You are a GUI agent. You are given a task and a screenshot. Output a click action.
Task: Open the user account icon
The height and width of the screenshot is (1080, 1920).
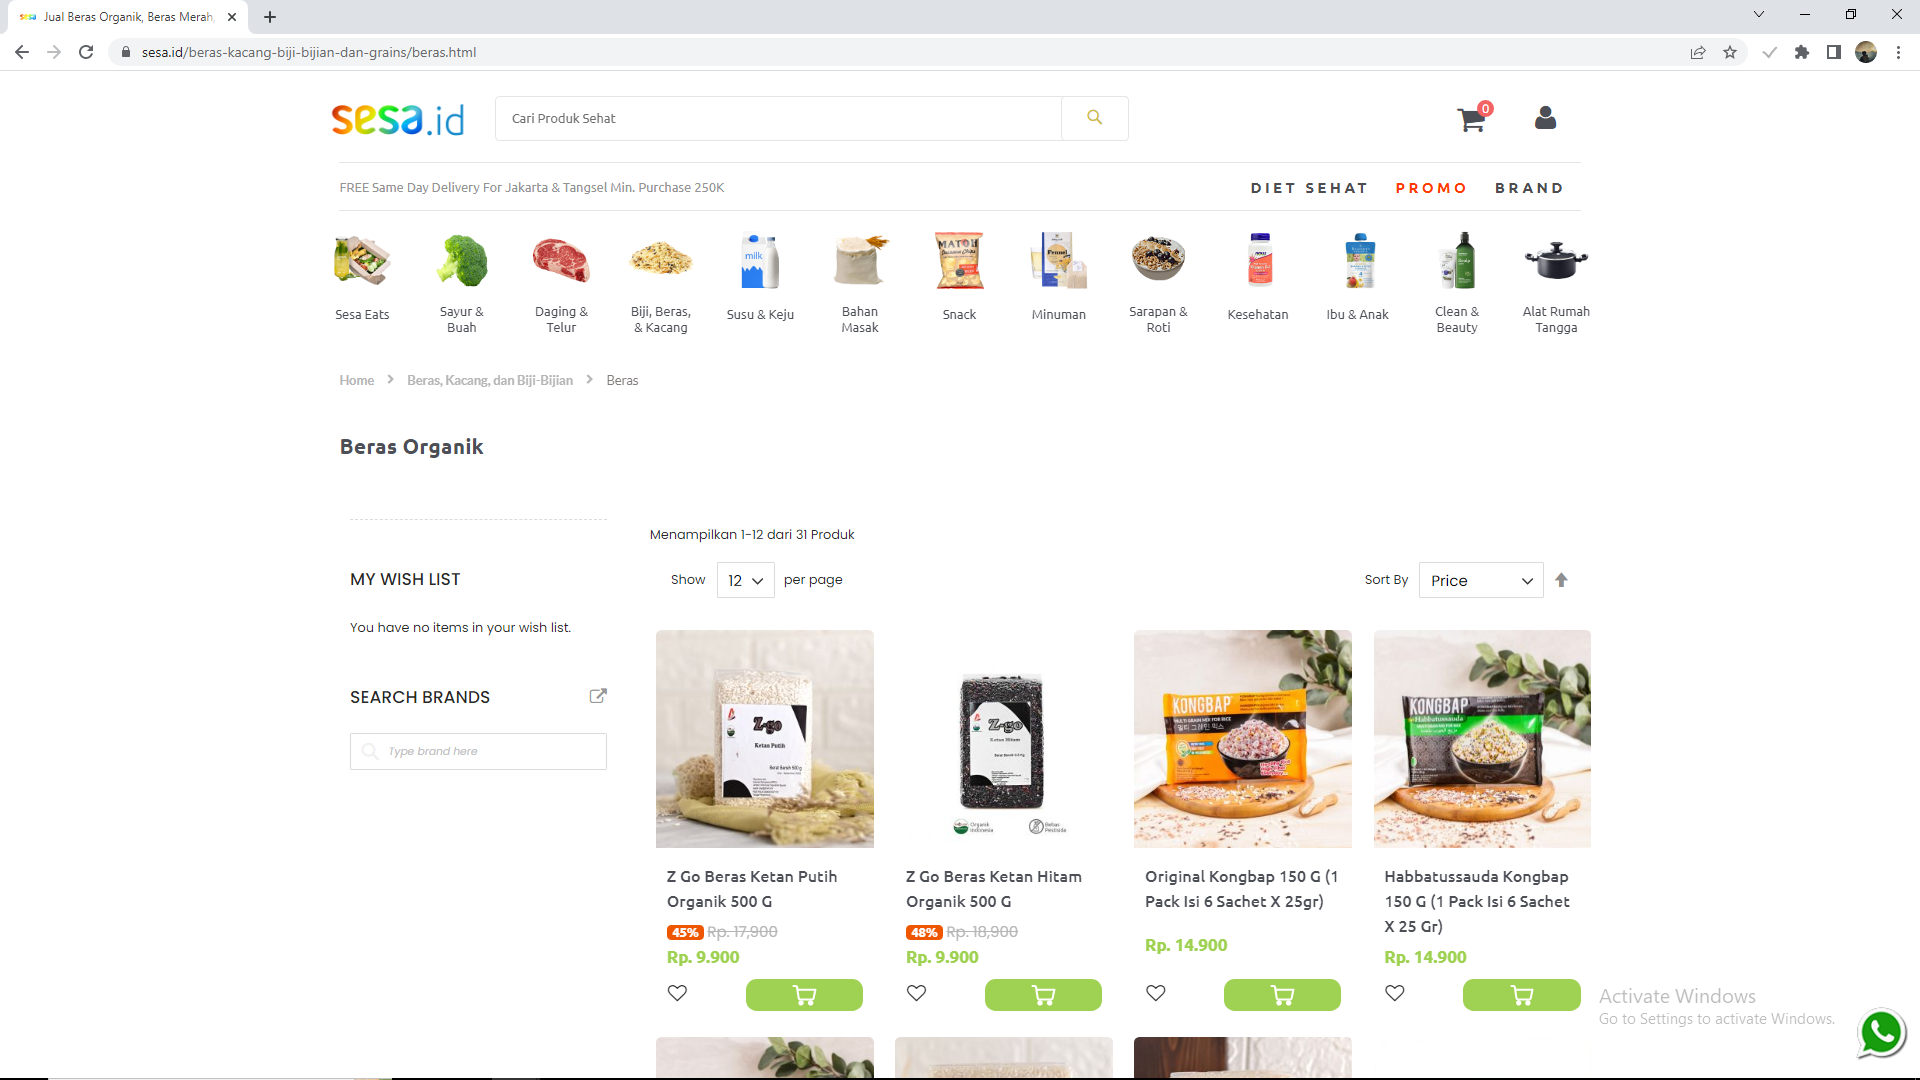[x=1545, y=118]
